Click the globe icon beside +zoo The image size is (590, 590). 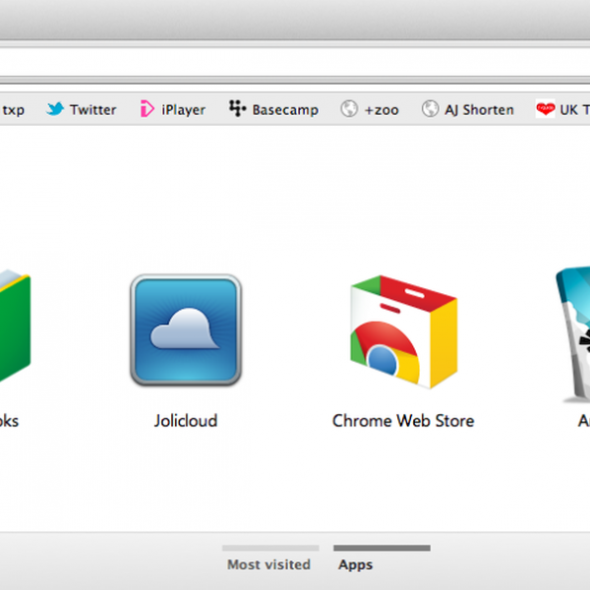[349, 109]
